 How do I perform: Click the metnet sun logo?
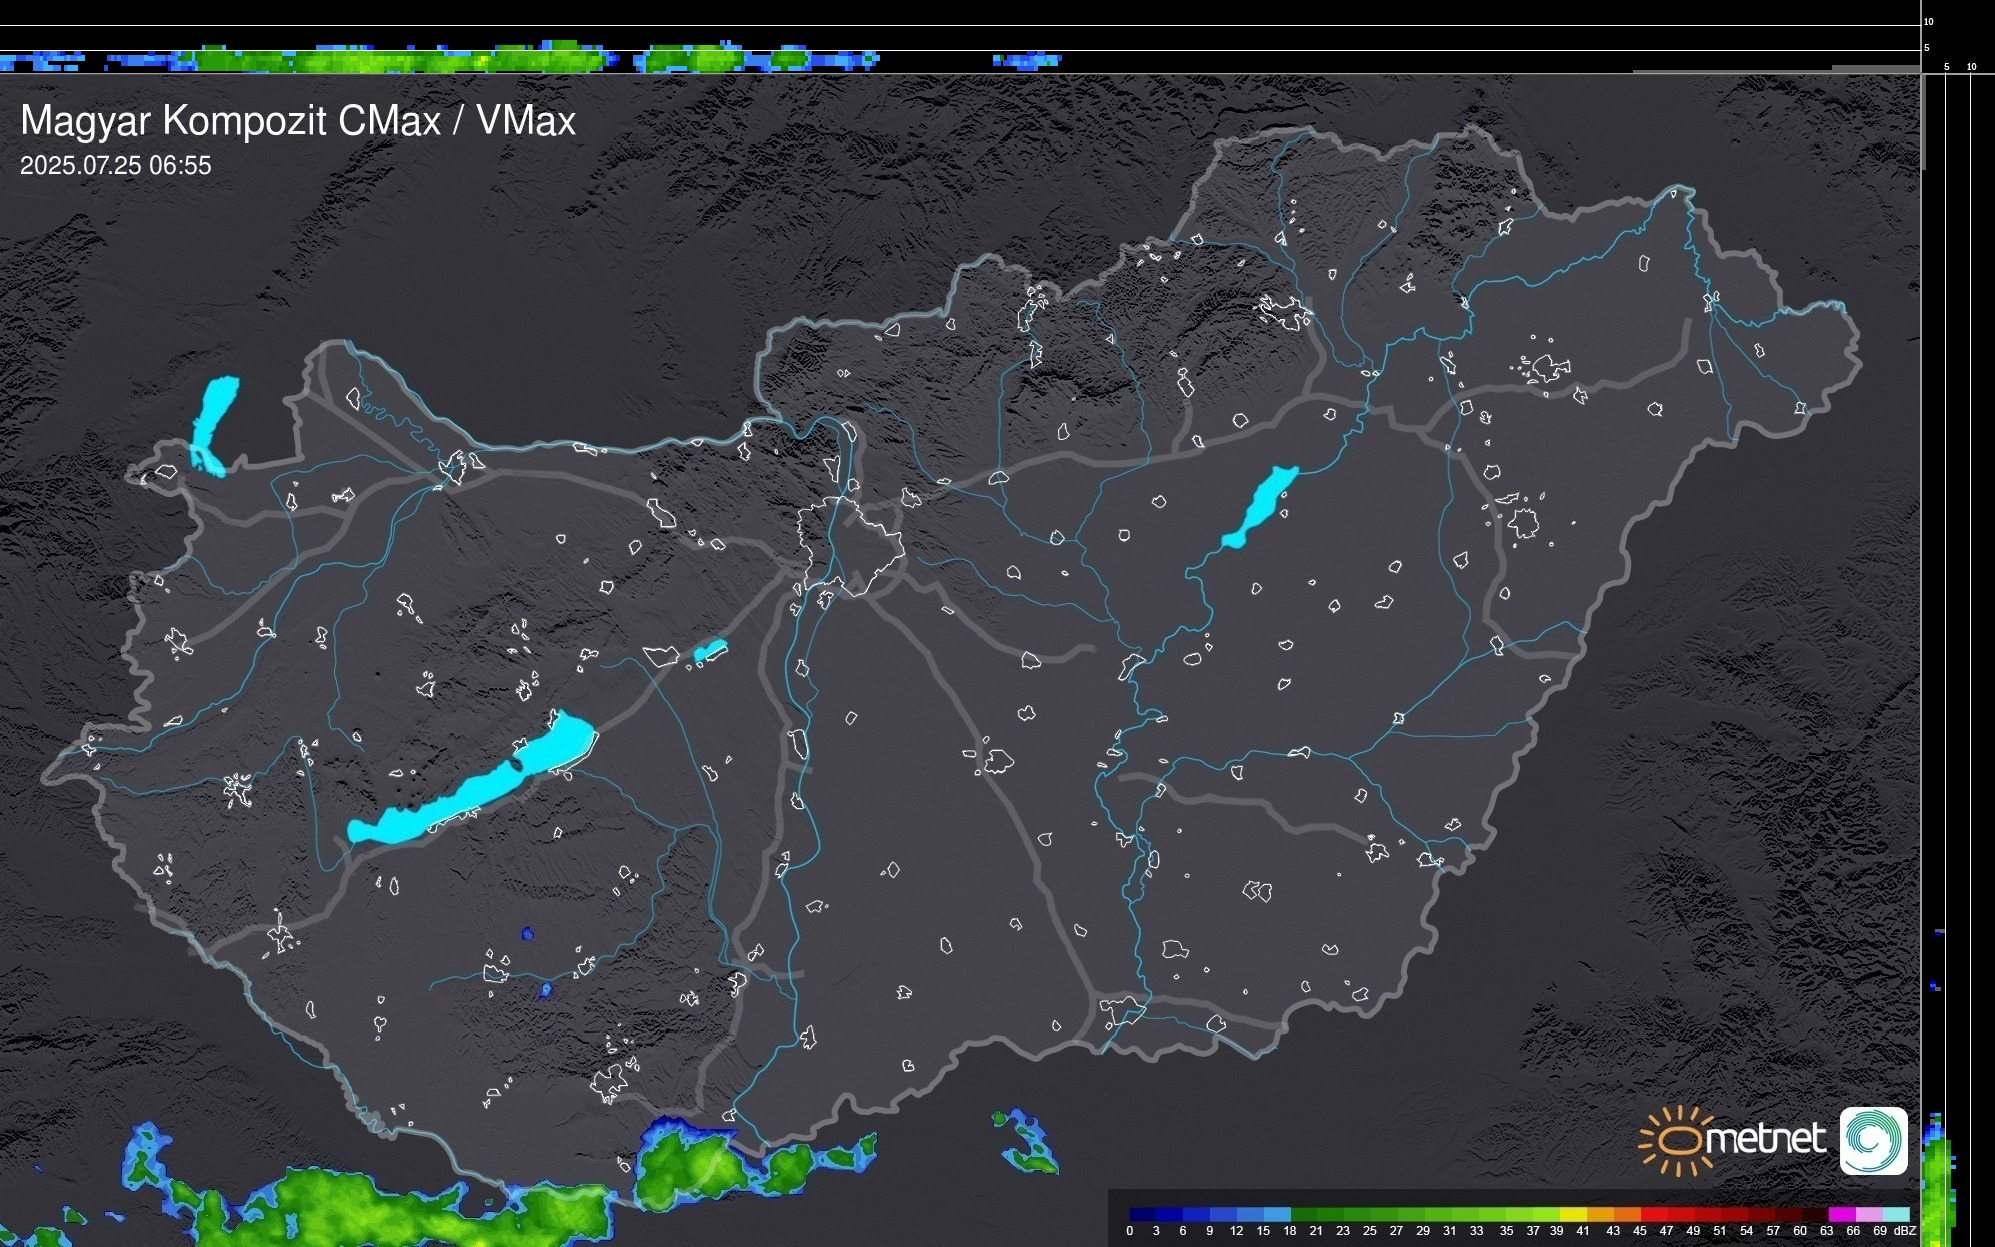pyautogui.click(x=1680, y=1140)
